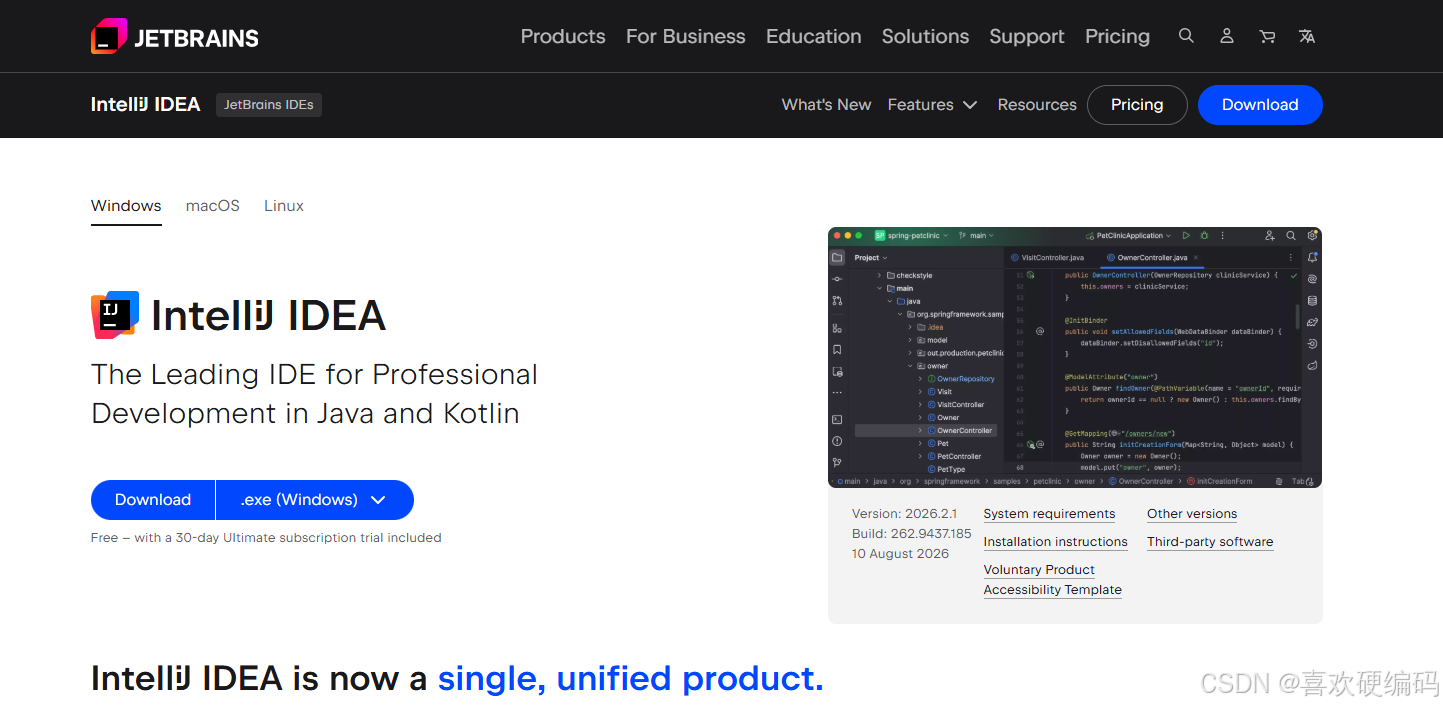The image size is (1443, 709).
Task: Click the Commit tool icon in the IDE preview sidebar
Action: click(837, 279)
